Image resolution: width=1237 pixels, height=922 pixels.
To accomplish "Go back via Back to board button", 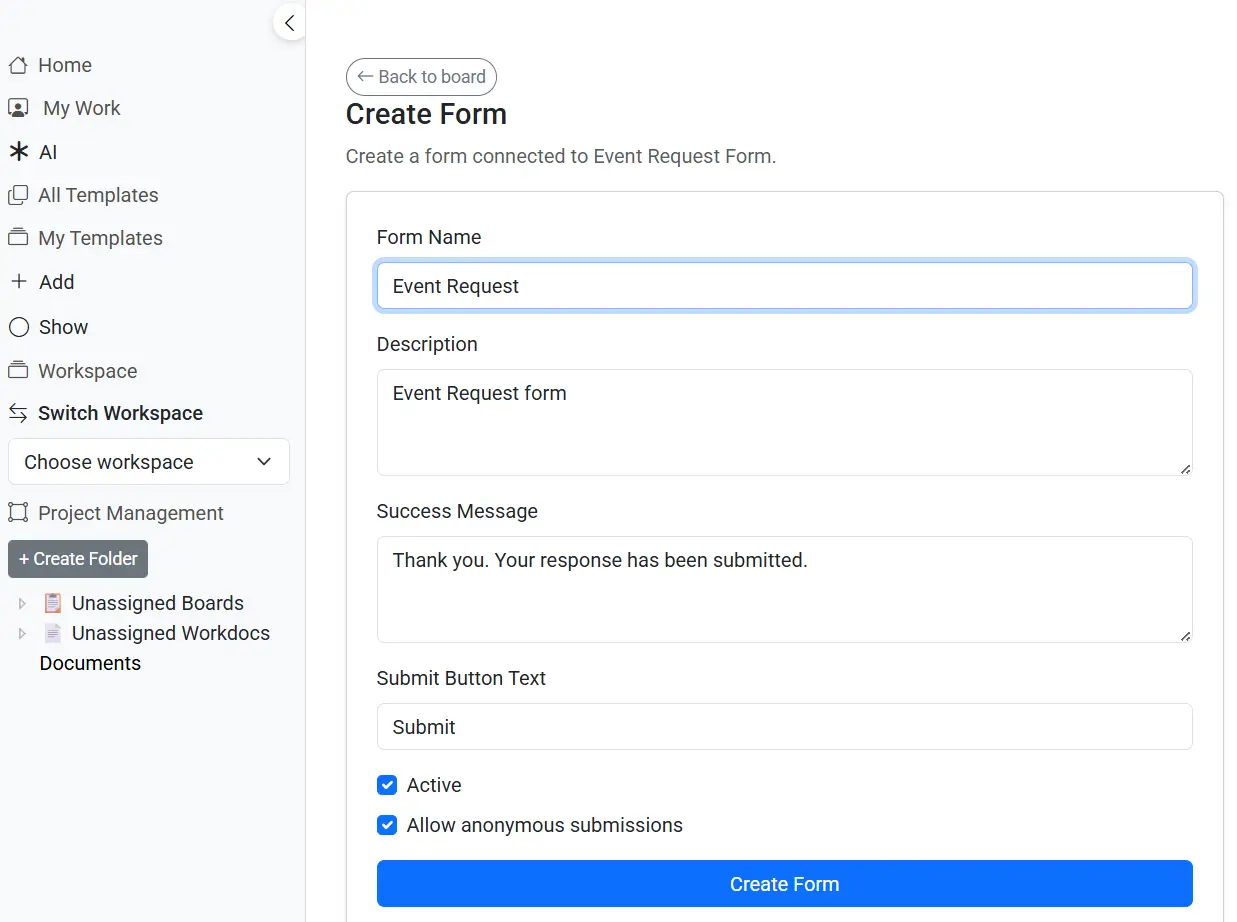I will pyautogui.click(x=421, y=77).
